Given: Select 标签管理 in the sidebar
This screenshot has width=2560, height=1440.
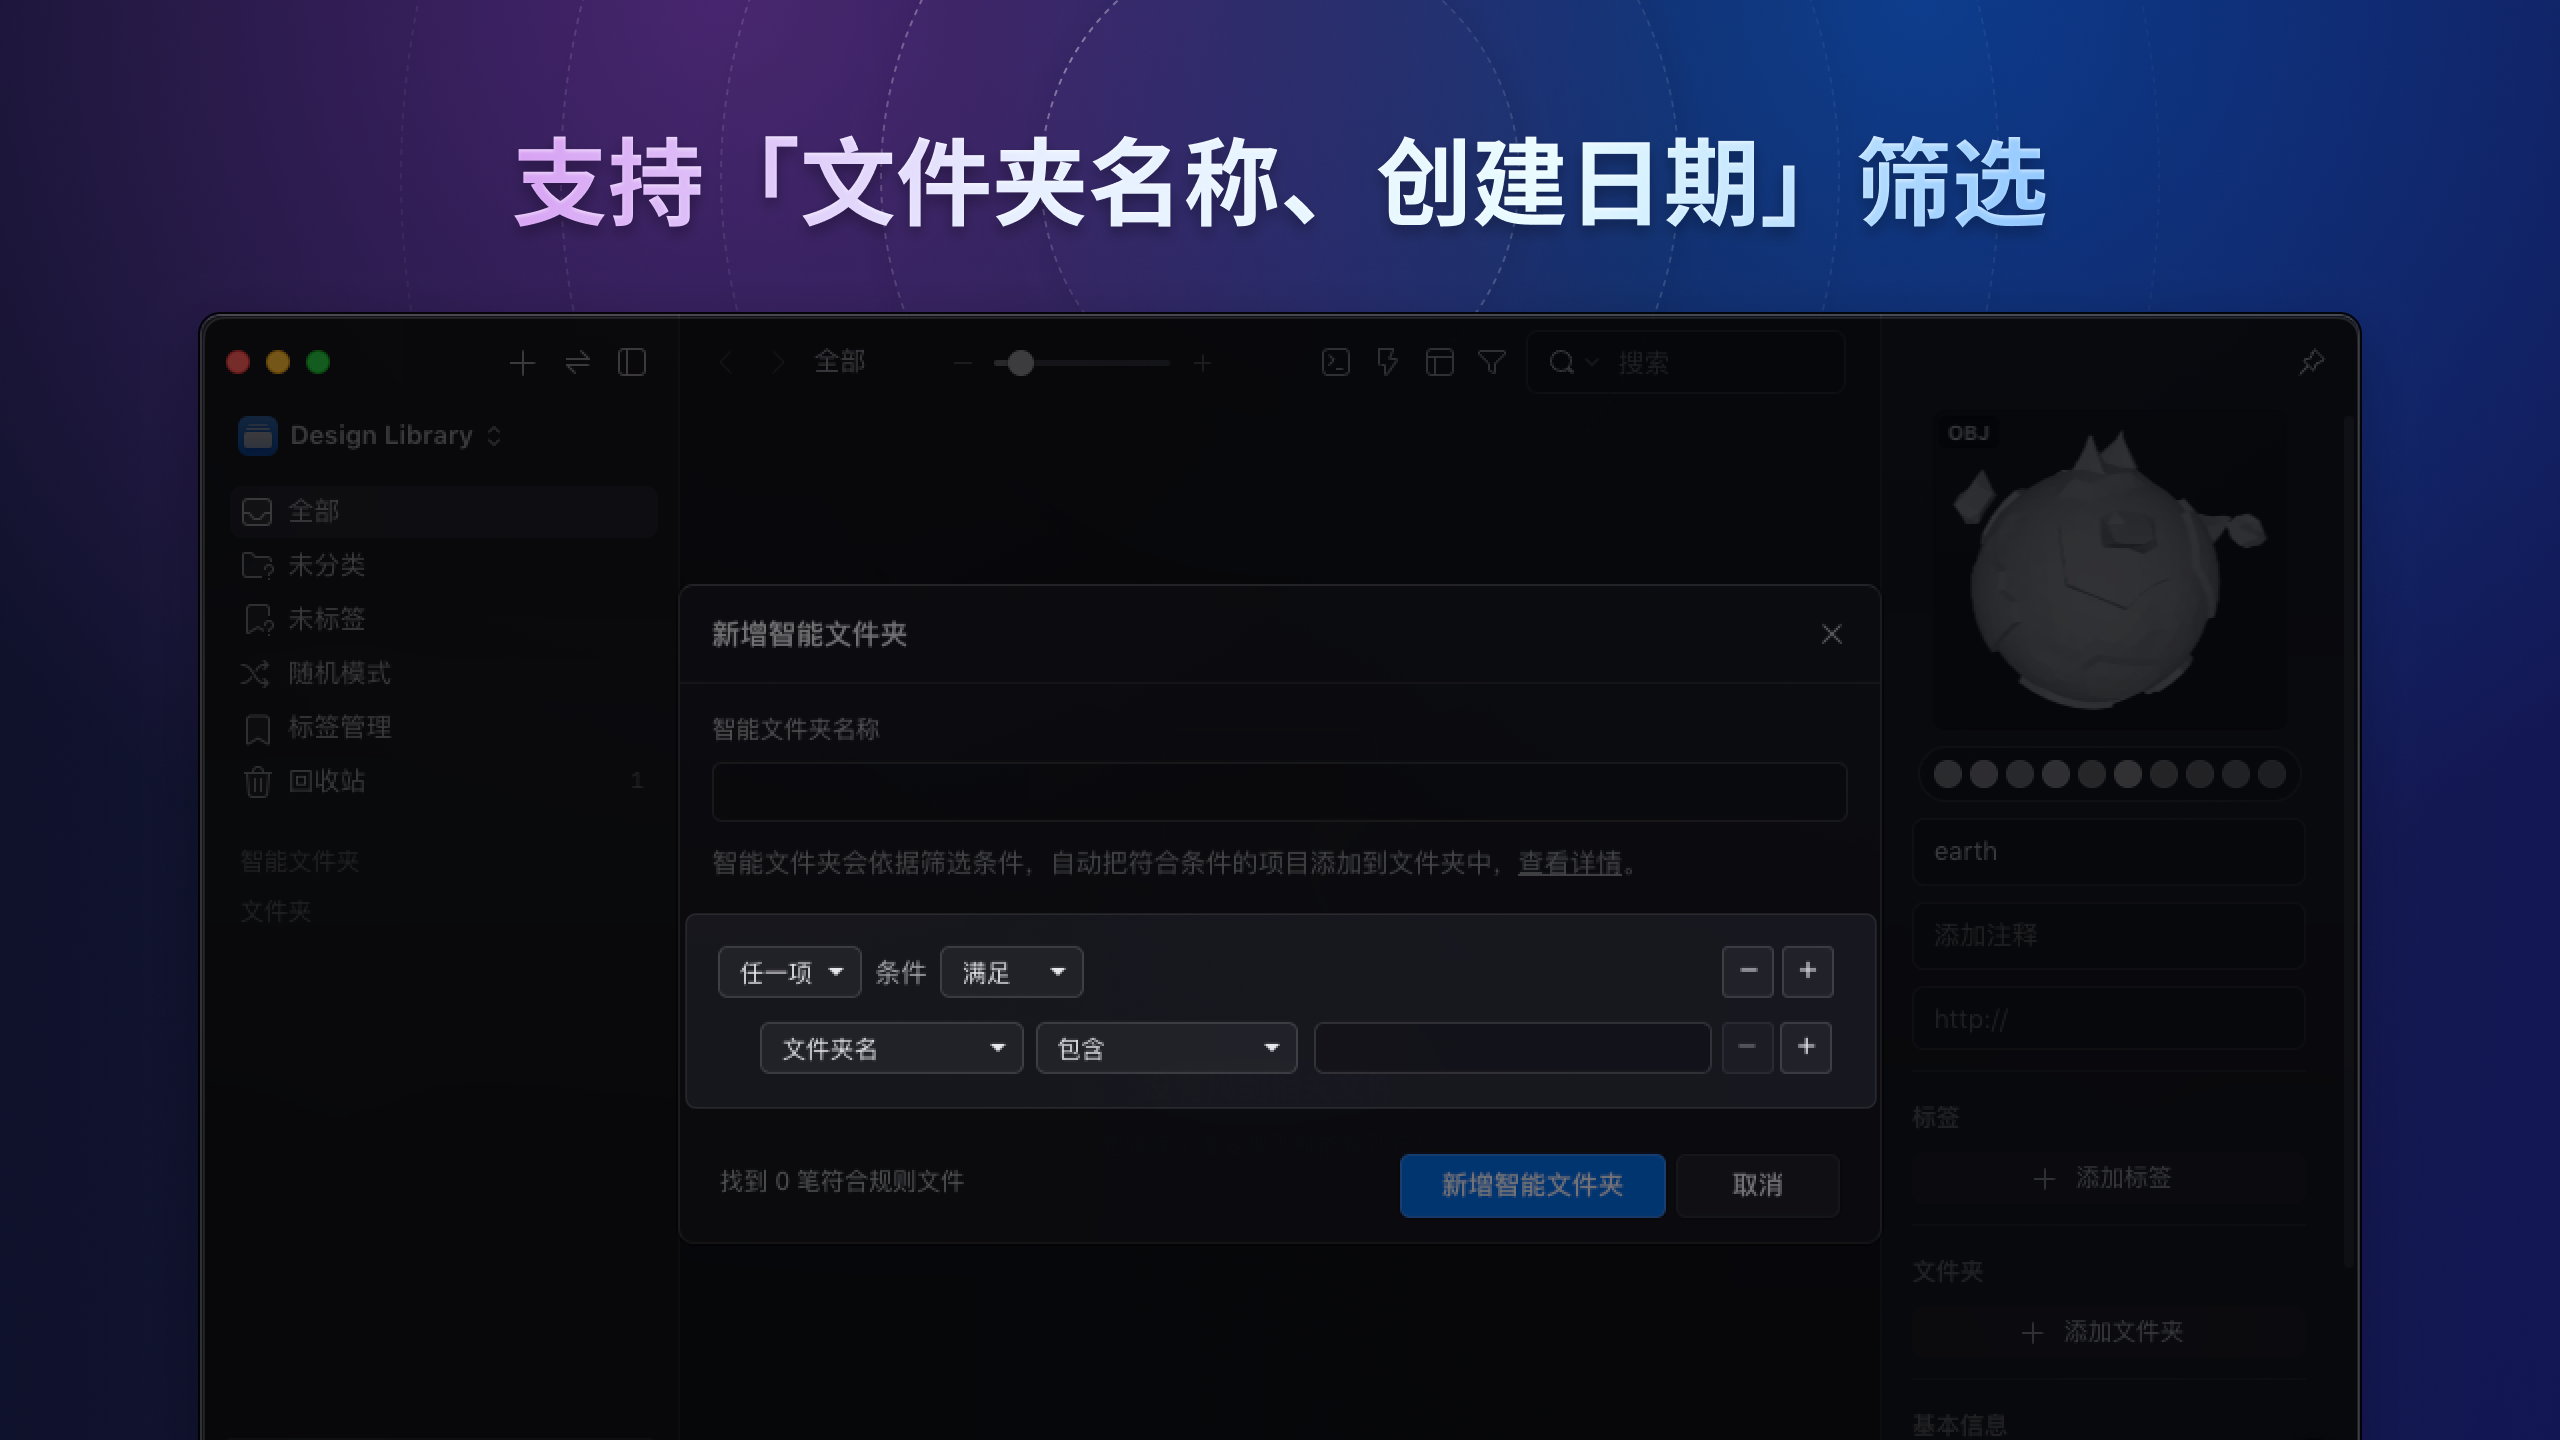Looking at the screenshot, I should [339, 727].
